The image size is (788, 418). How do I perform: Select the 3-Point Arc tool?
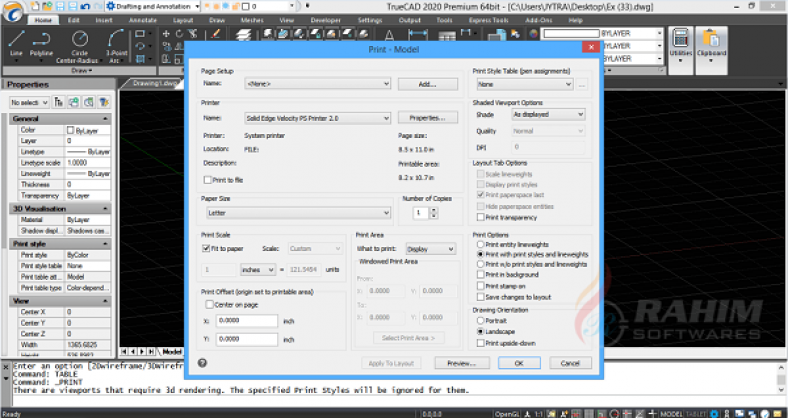point(116,46)
